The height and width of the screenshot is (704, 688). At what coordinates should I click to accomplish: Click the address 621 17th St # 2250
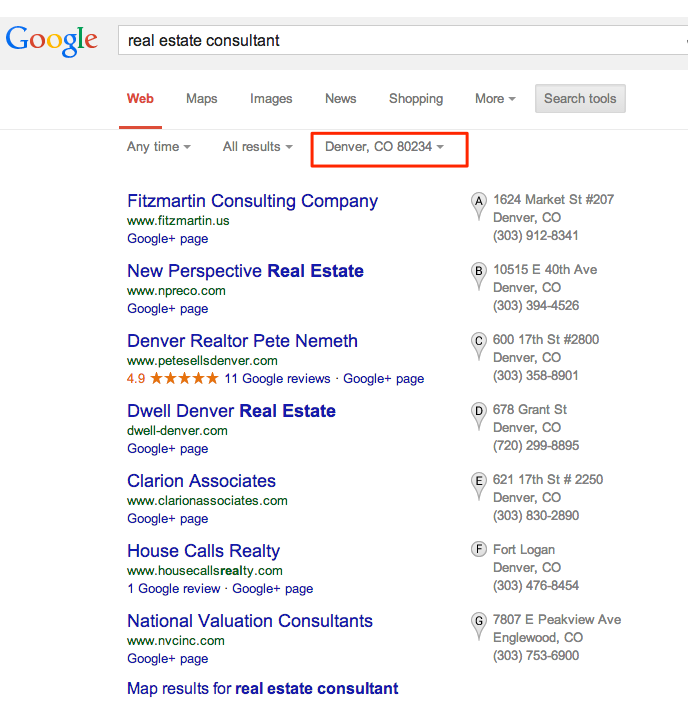click(548, 480)
